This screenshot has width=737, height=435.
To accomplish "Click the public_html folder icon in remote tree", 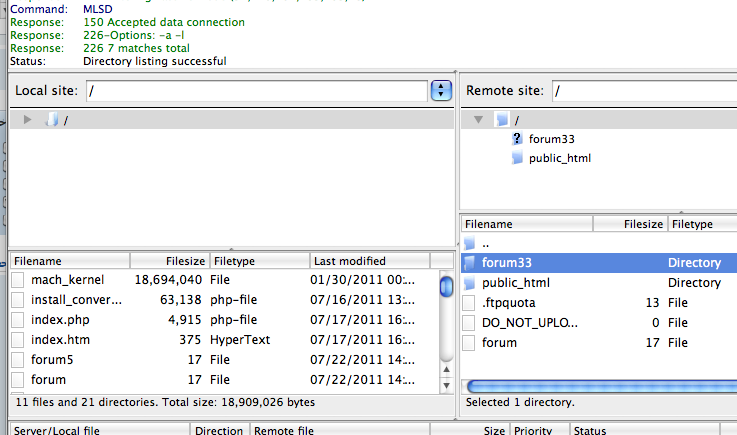I will pos(517,158).
